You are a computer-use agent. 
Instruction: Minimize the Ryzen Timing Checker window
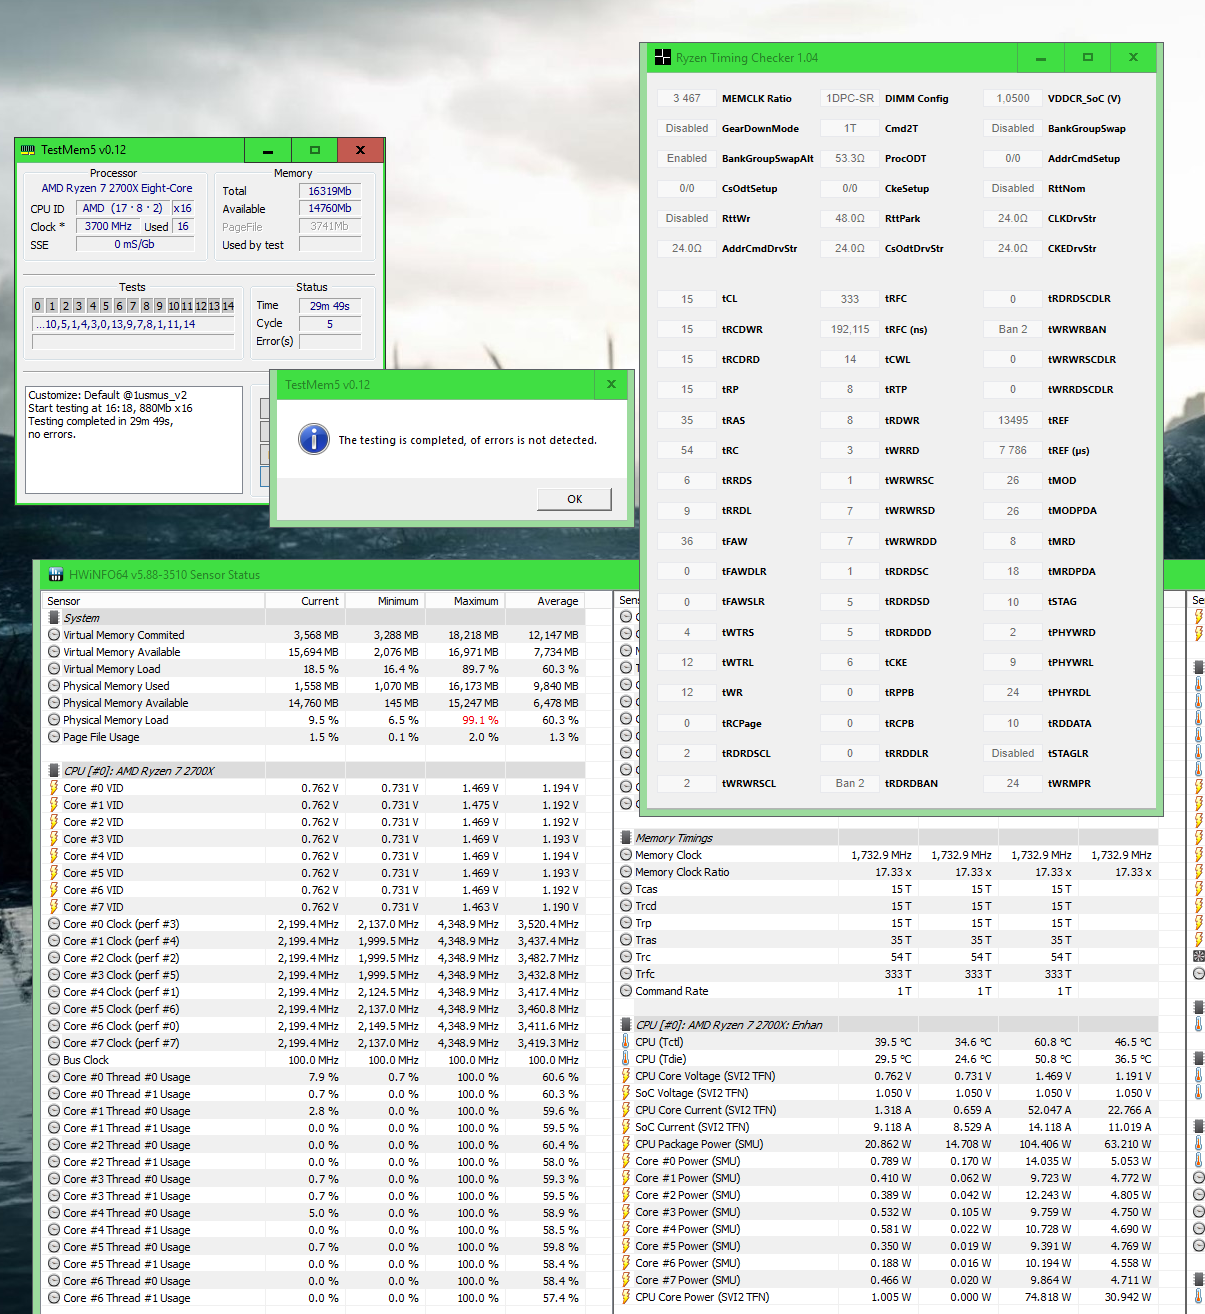coord(1041,58)
